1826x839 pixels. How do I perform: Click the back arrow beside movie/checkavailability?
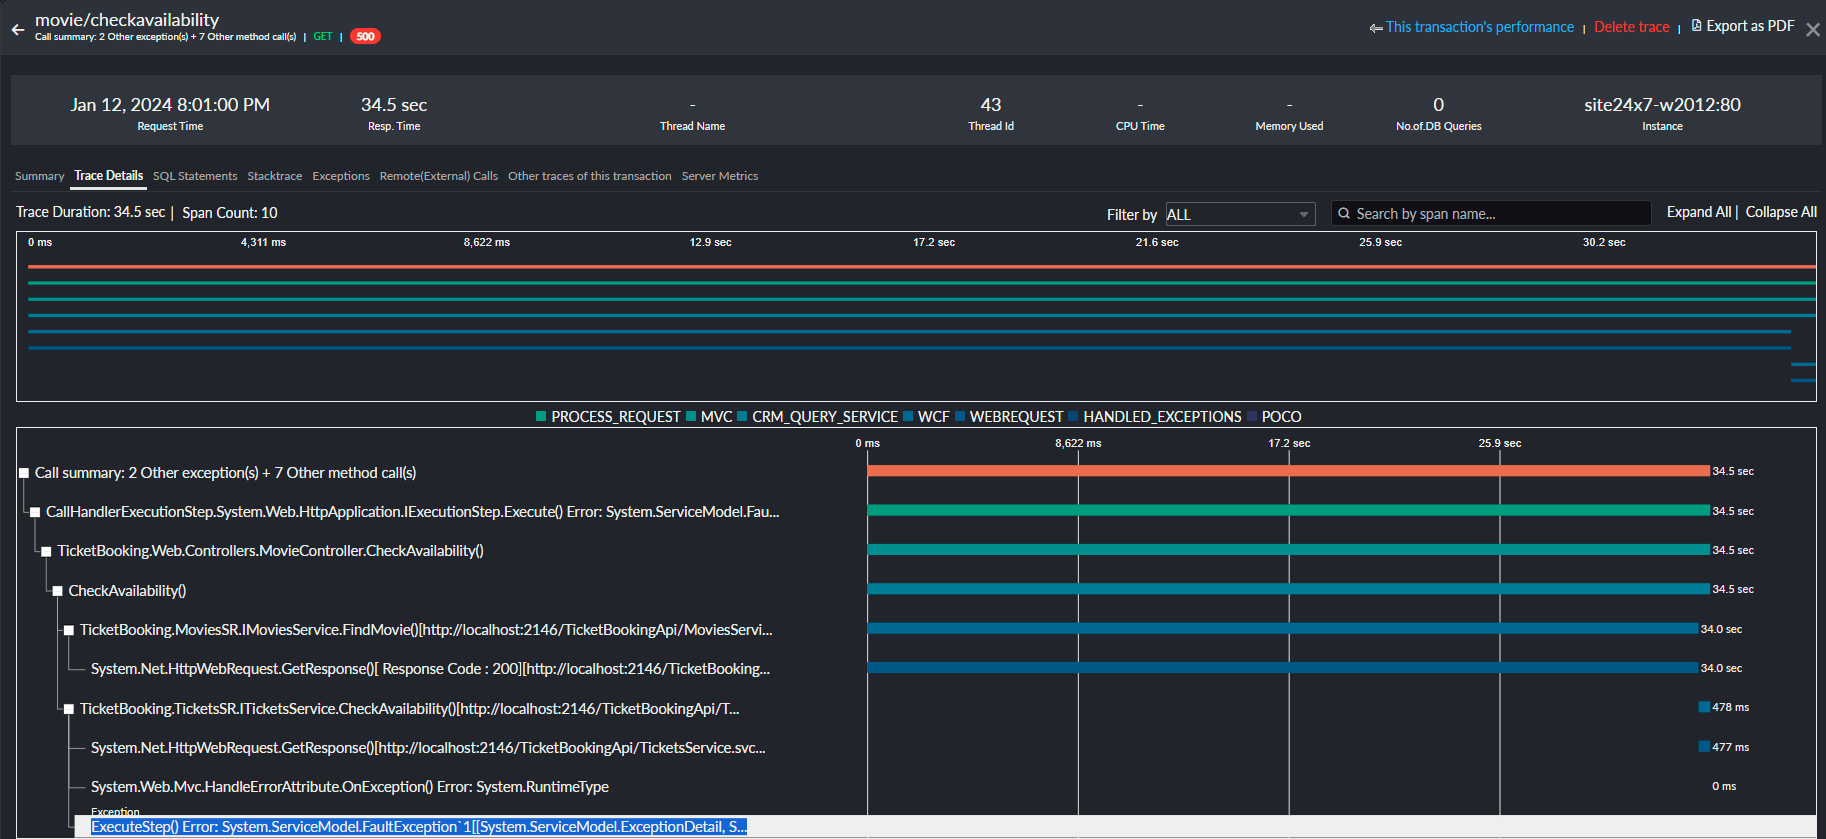pyautogui.click(x=18, y=30)
